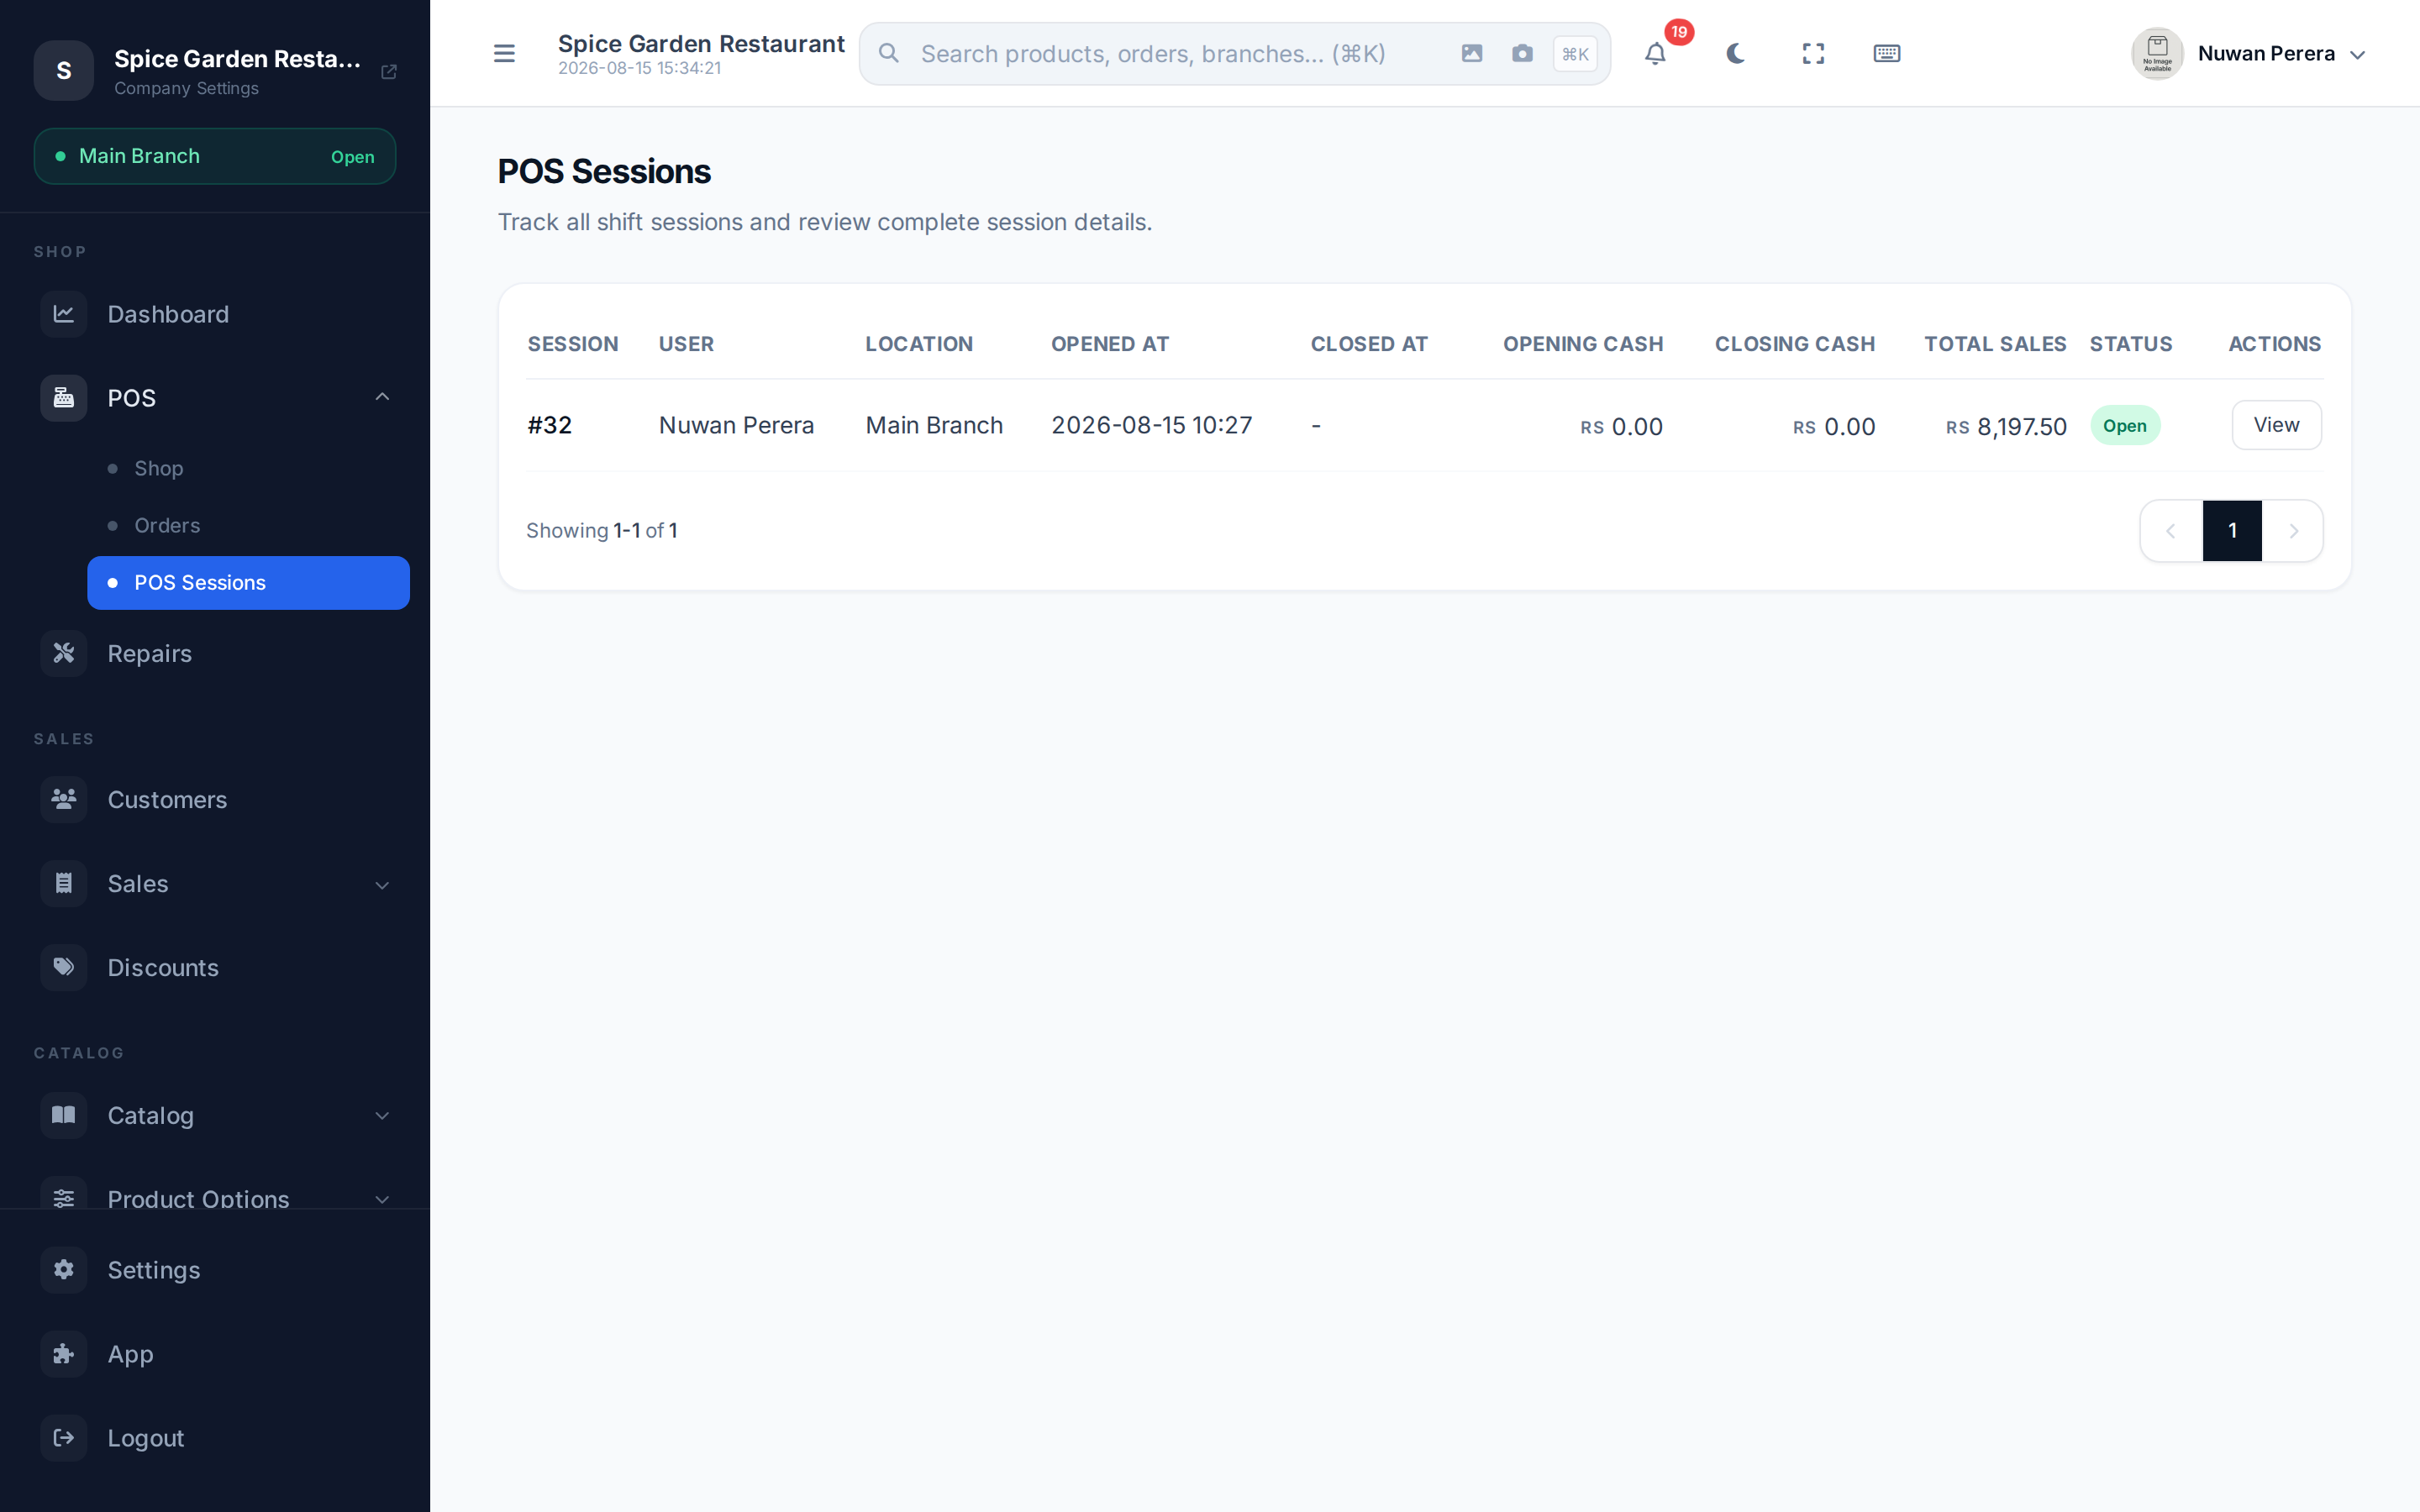Toggle the hamburger sidebar menu
The width and height of the screenshot is (2420, 1512).
tap(504, 53)
